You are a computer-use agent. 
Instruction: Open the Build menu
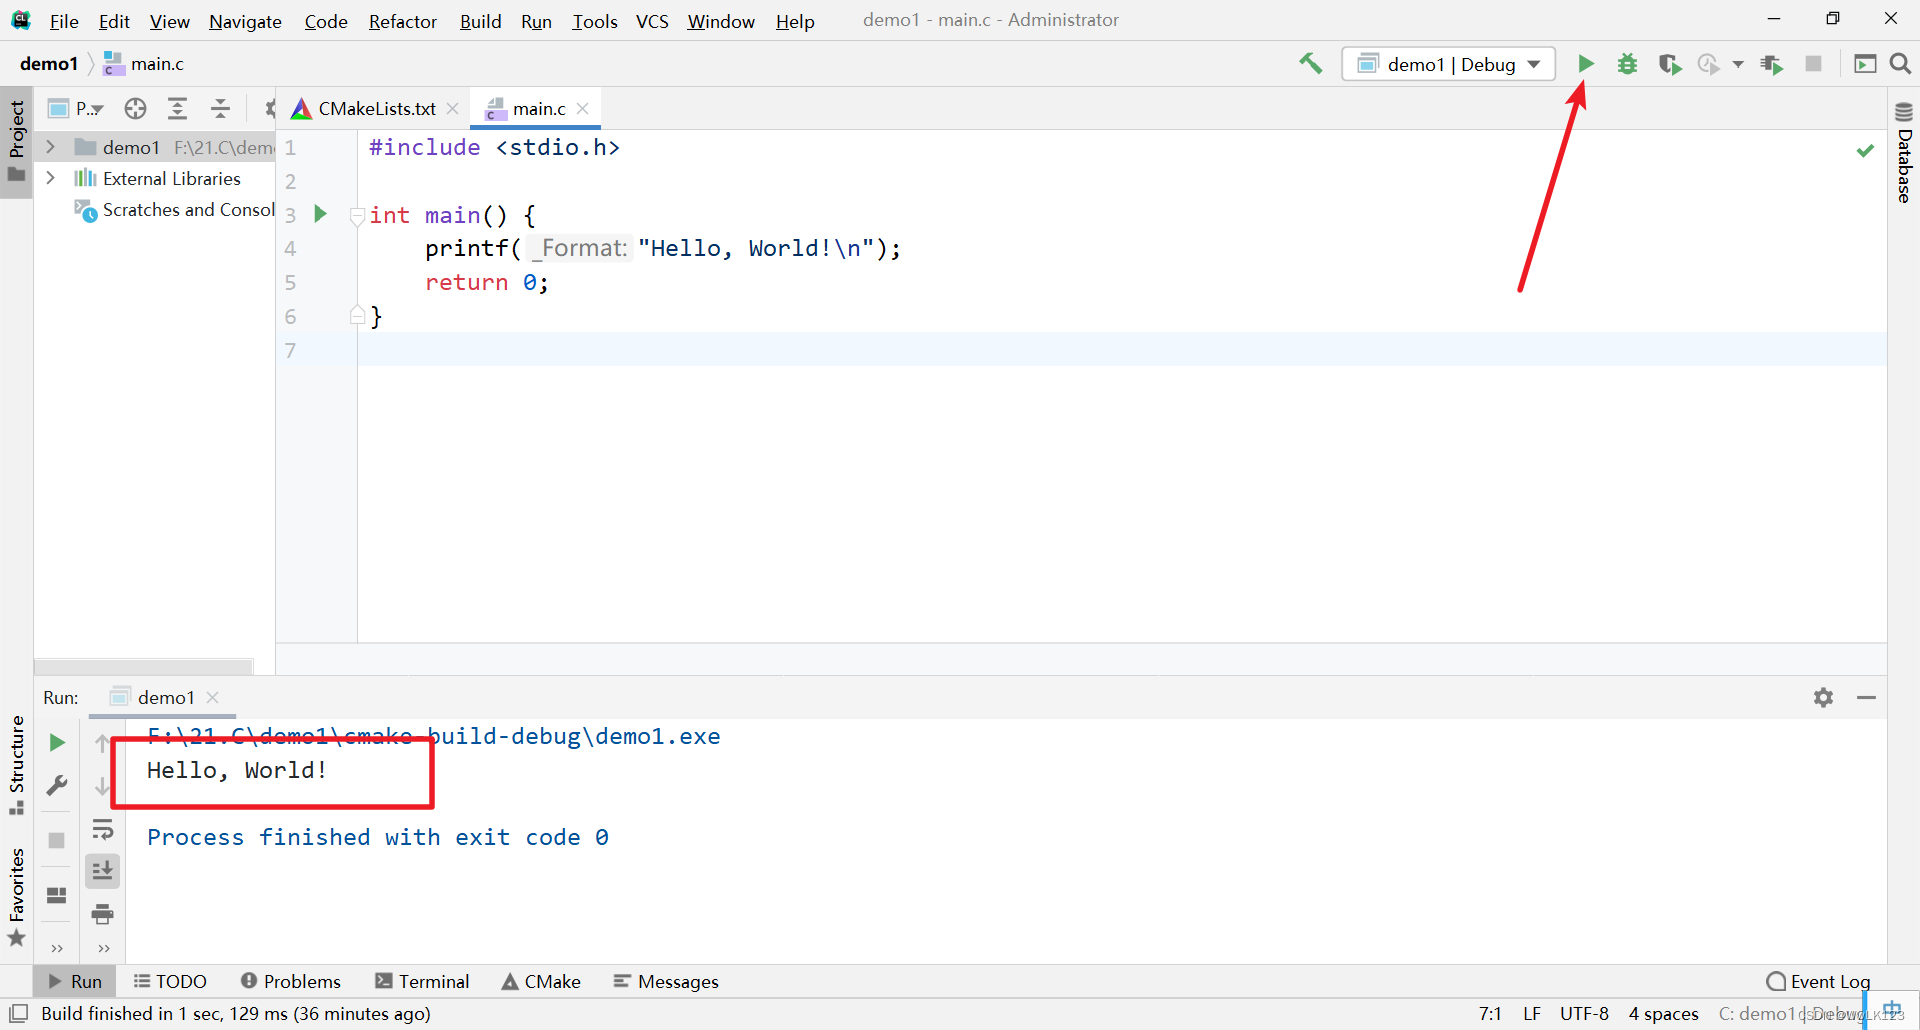pyautogui.click(x=480, y=21)
